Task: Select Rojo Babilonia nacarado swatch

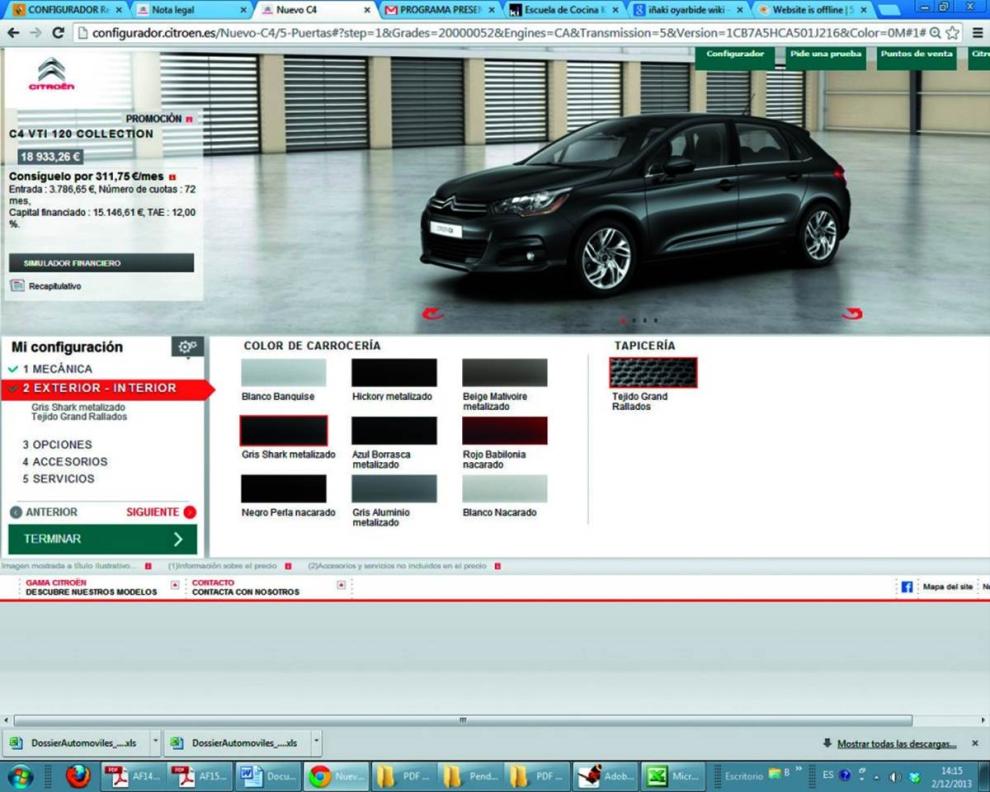Action: pos(504,431)
